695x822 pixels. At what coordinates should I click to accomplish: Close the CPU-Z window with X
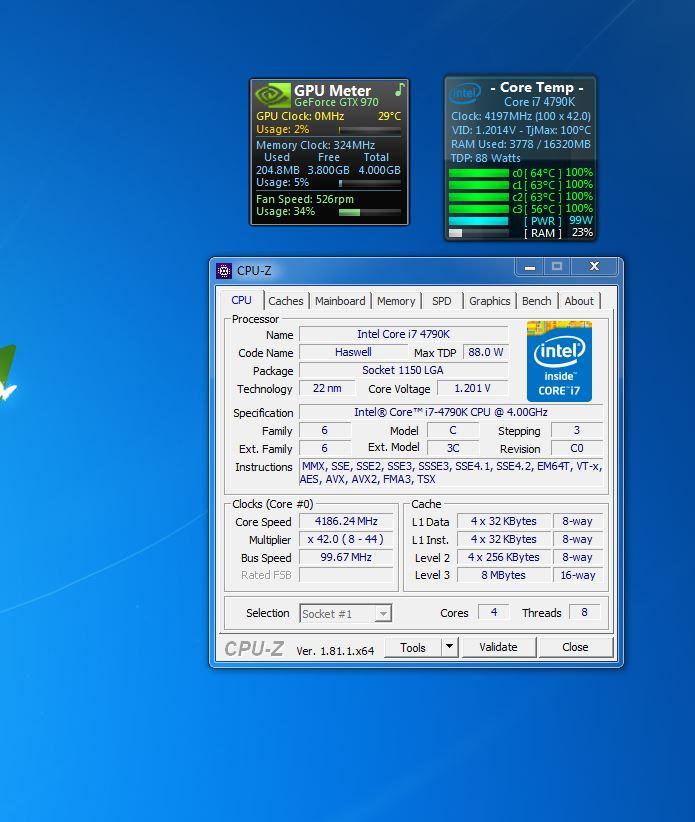tap(594, 266)
